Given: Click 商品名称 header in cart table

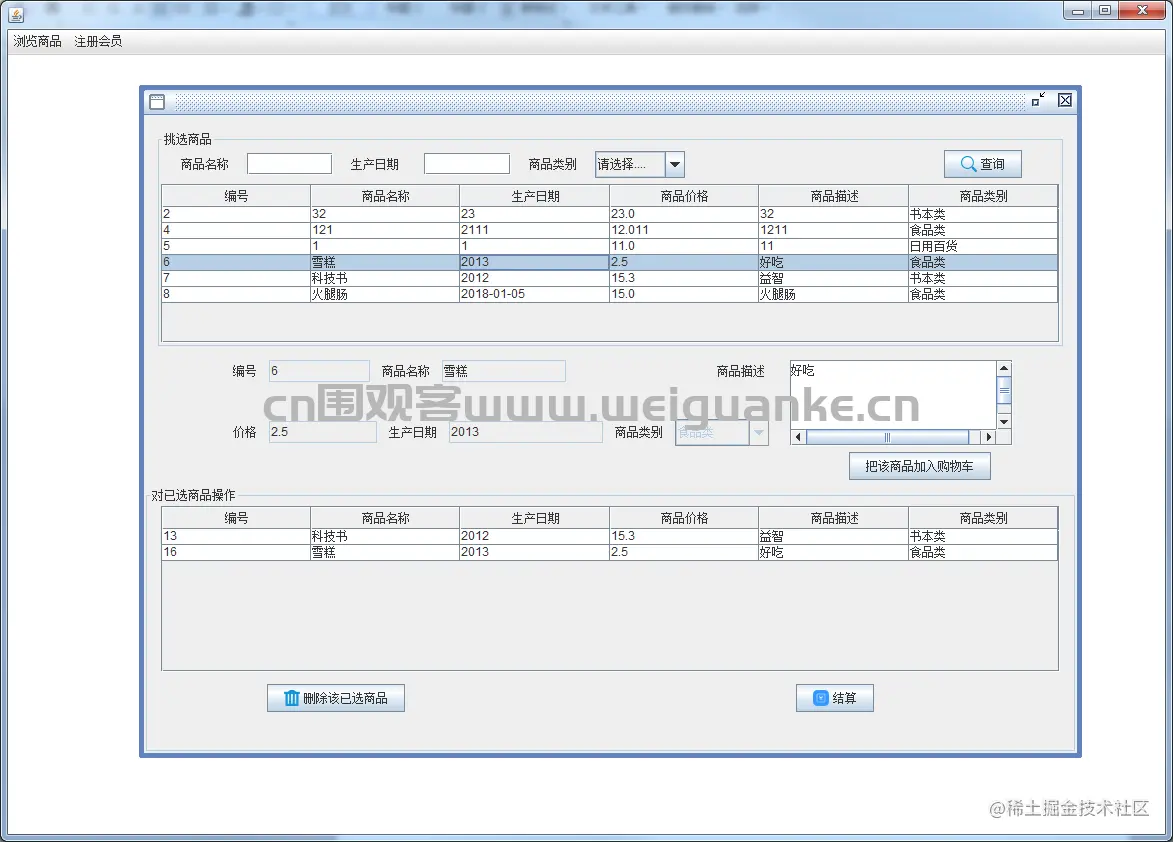Looking at the screenshot, I should point(385,518).
